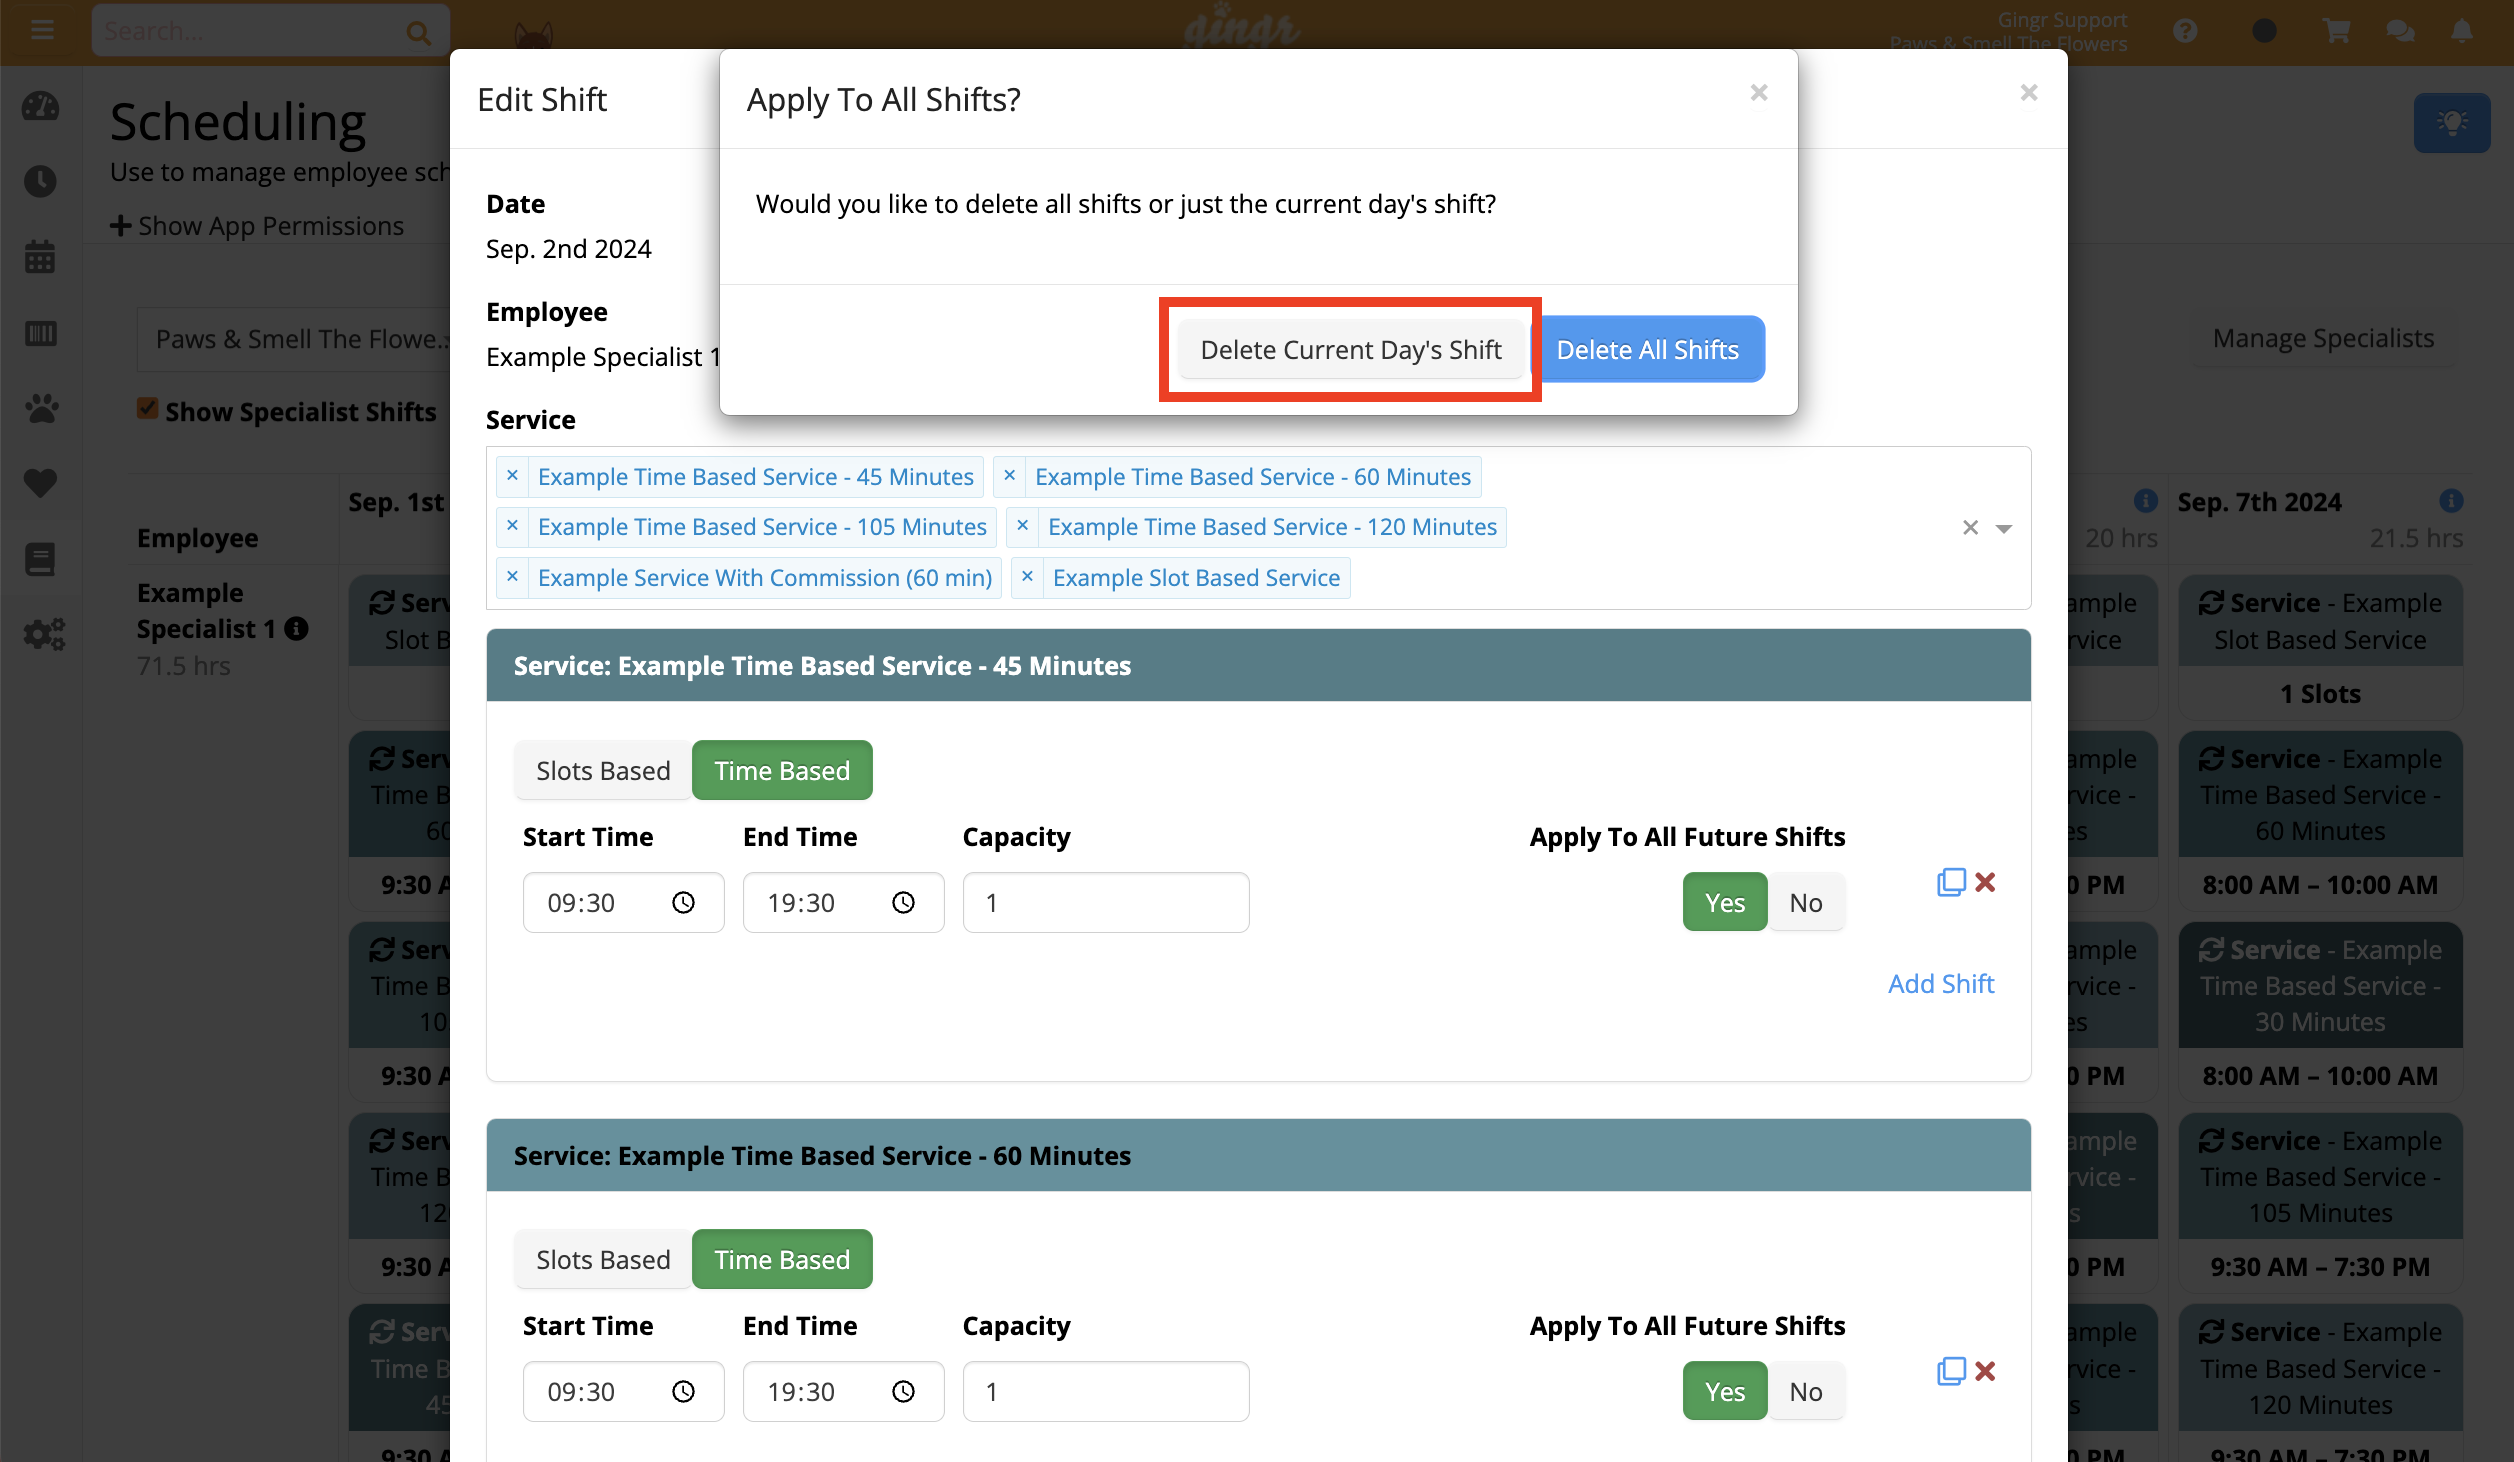Open the book sidebar icon

click(41, 559)
